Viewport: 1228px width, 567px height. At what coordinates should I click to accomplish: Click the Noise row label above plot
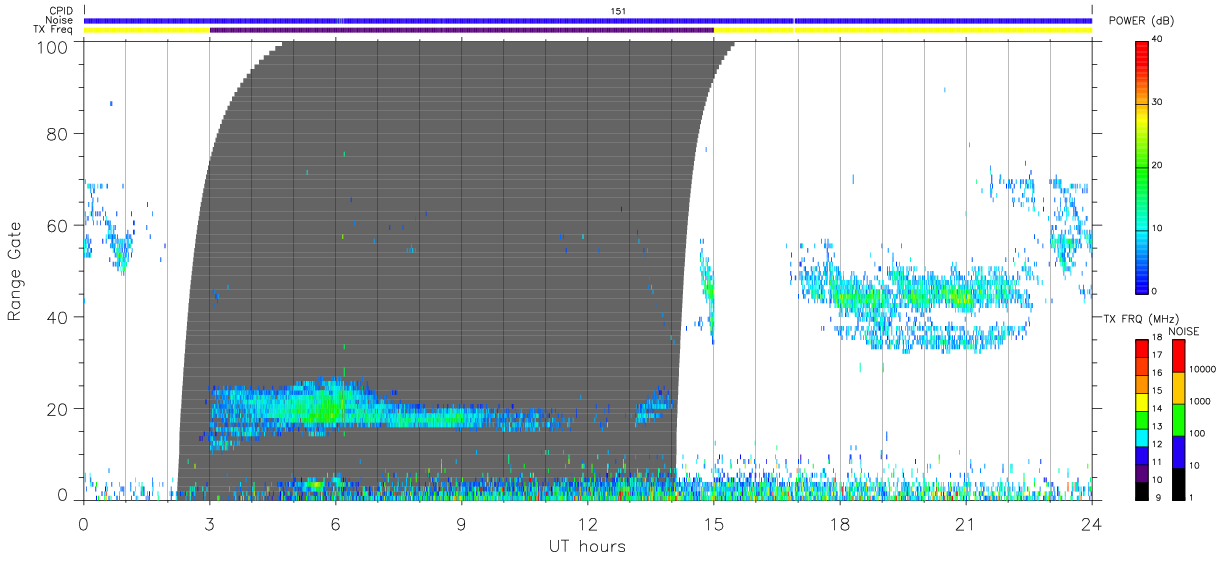pos(60,20)
